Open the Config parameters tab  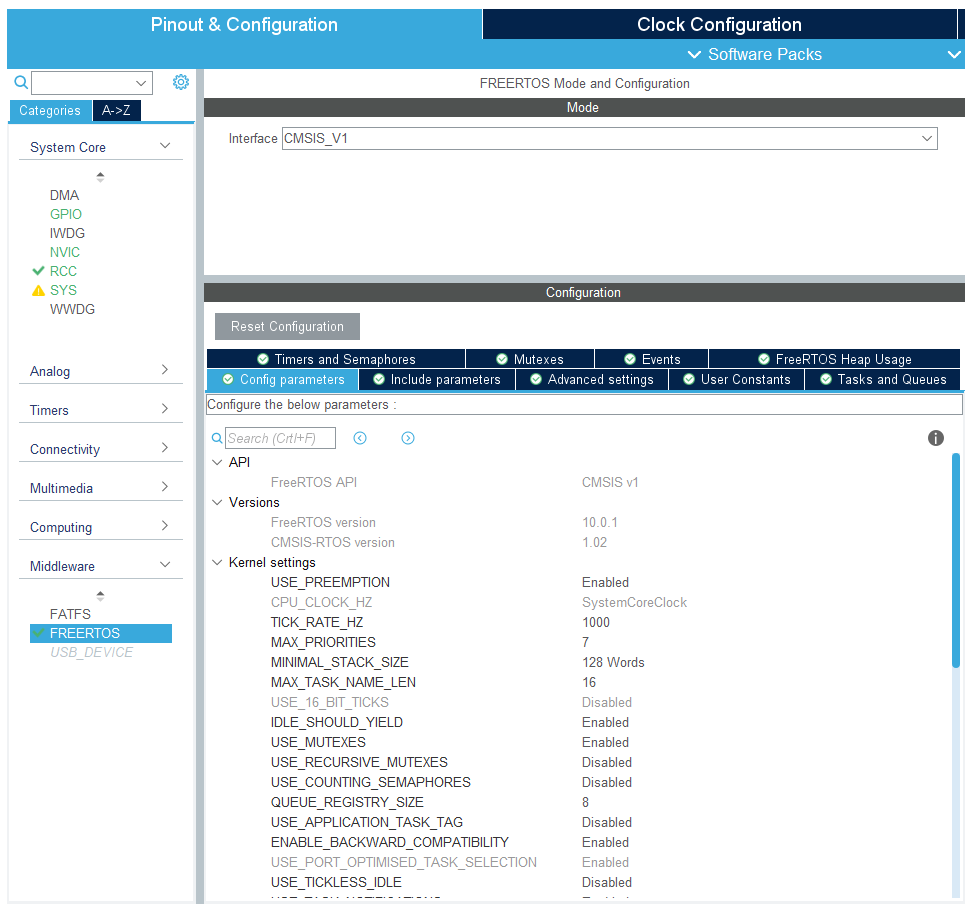pos(283,380)
